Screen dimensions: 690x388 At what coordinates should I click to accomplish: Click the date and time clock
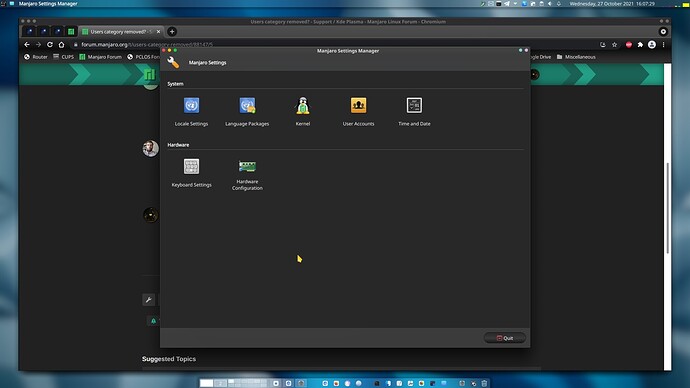[x=612, y=4]
